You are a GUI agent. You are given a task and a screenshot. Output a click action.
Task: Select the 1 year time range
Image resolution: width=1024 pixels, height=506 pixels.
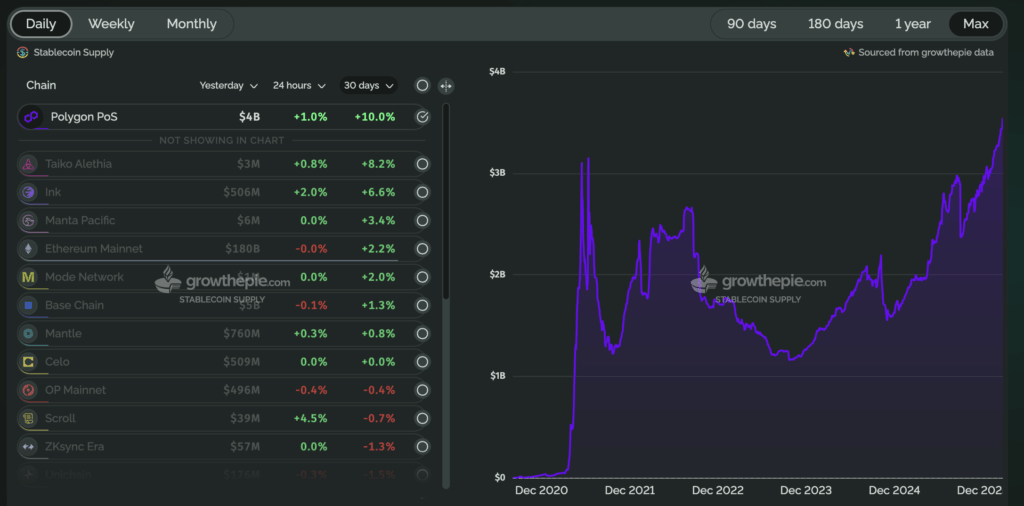911,24
